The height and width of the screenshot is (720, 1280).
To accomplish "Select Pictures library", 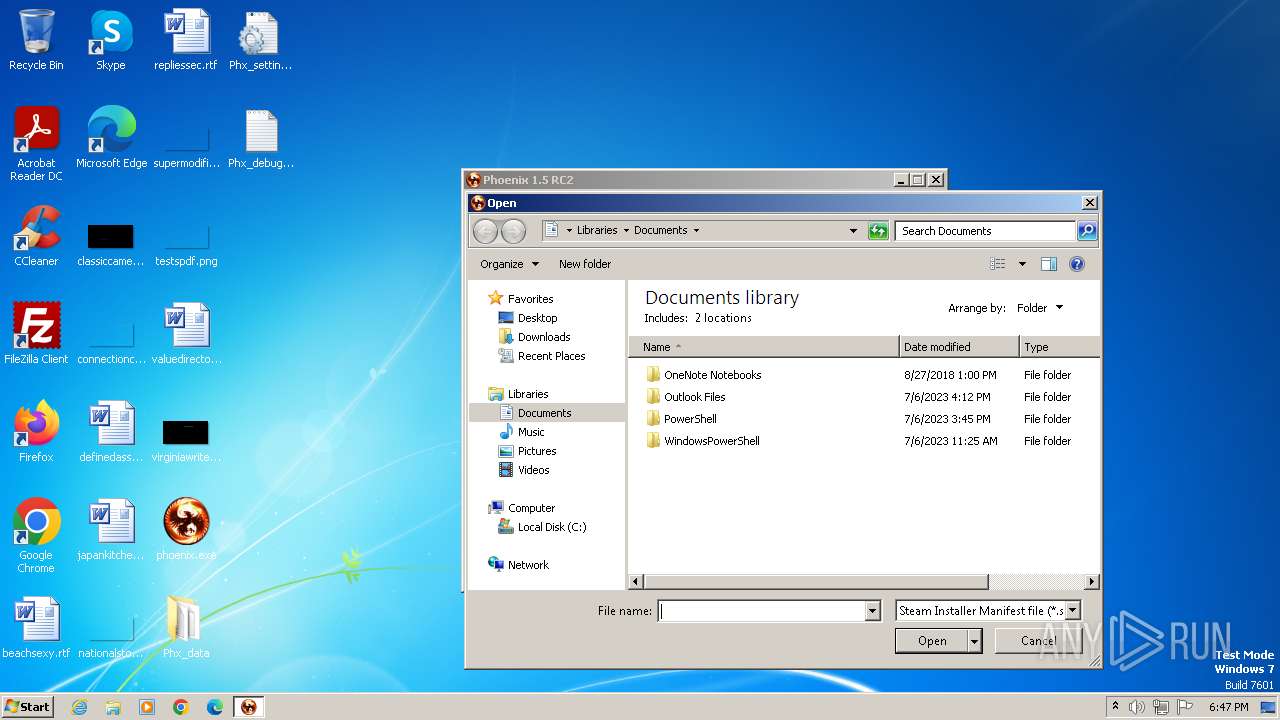I will [x=537, y=451].
